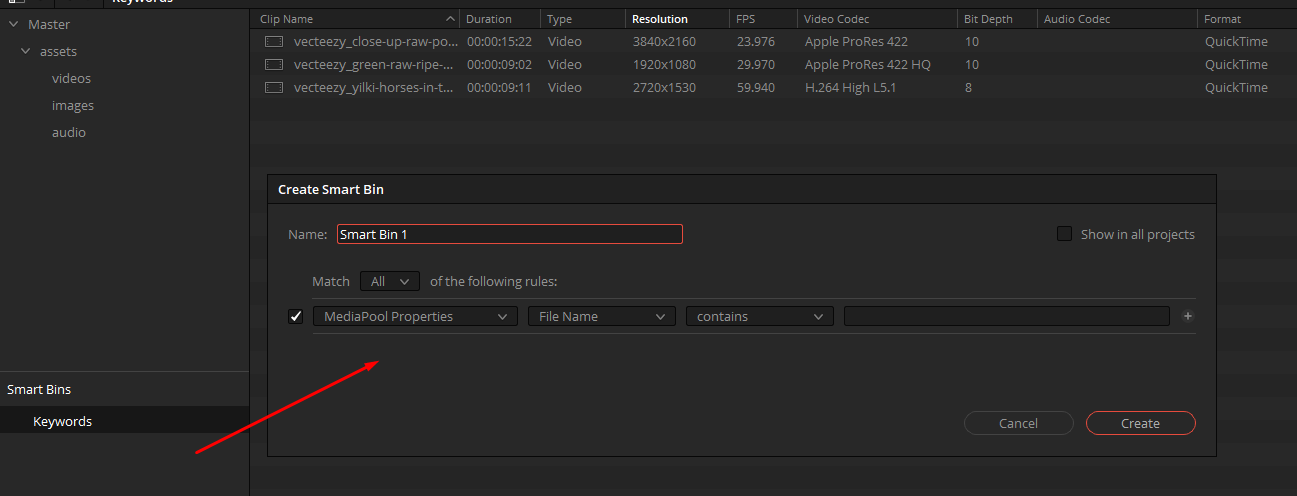Click the video clip icon for vecteezy_yilki-horses

click(274, 88)
